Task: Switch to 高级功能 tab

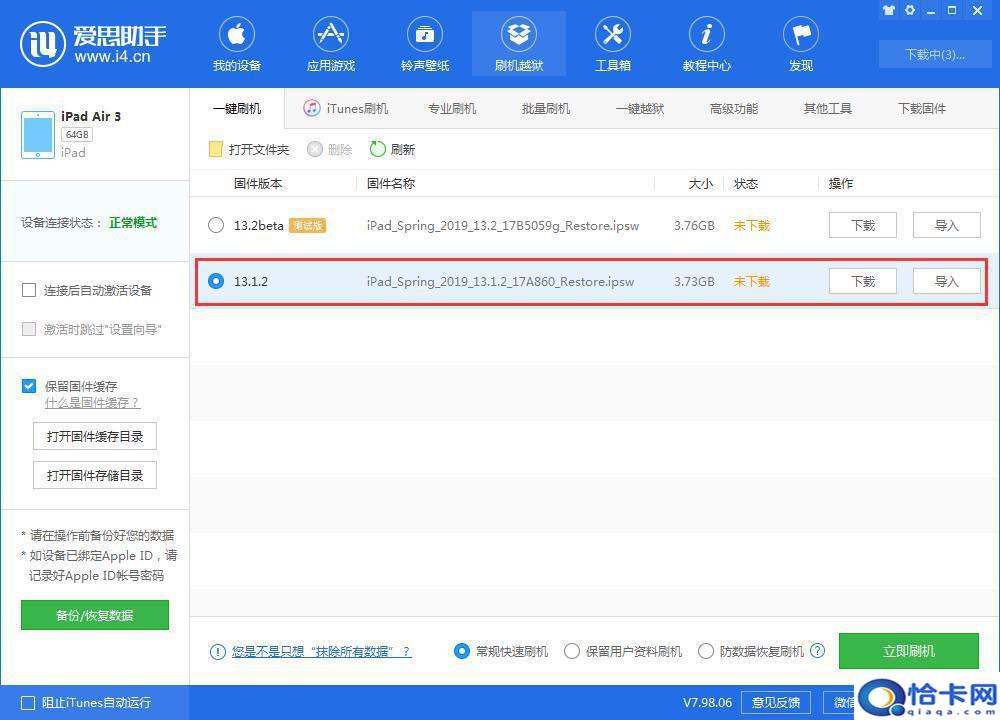Action: (x=733, y=108)
